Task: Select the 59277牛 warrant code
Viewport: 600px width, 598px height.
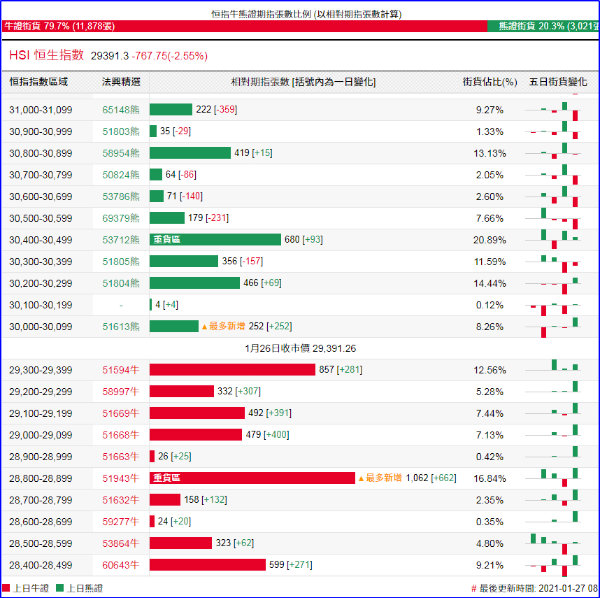Action: tap(121, 522)
